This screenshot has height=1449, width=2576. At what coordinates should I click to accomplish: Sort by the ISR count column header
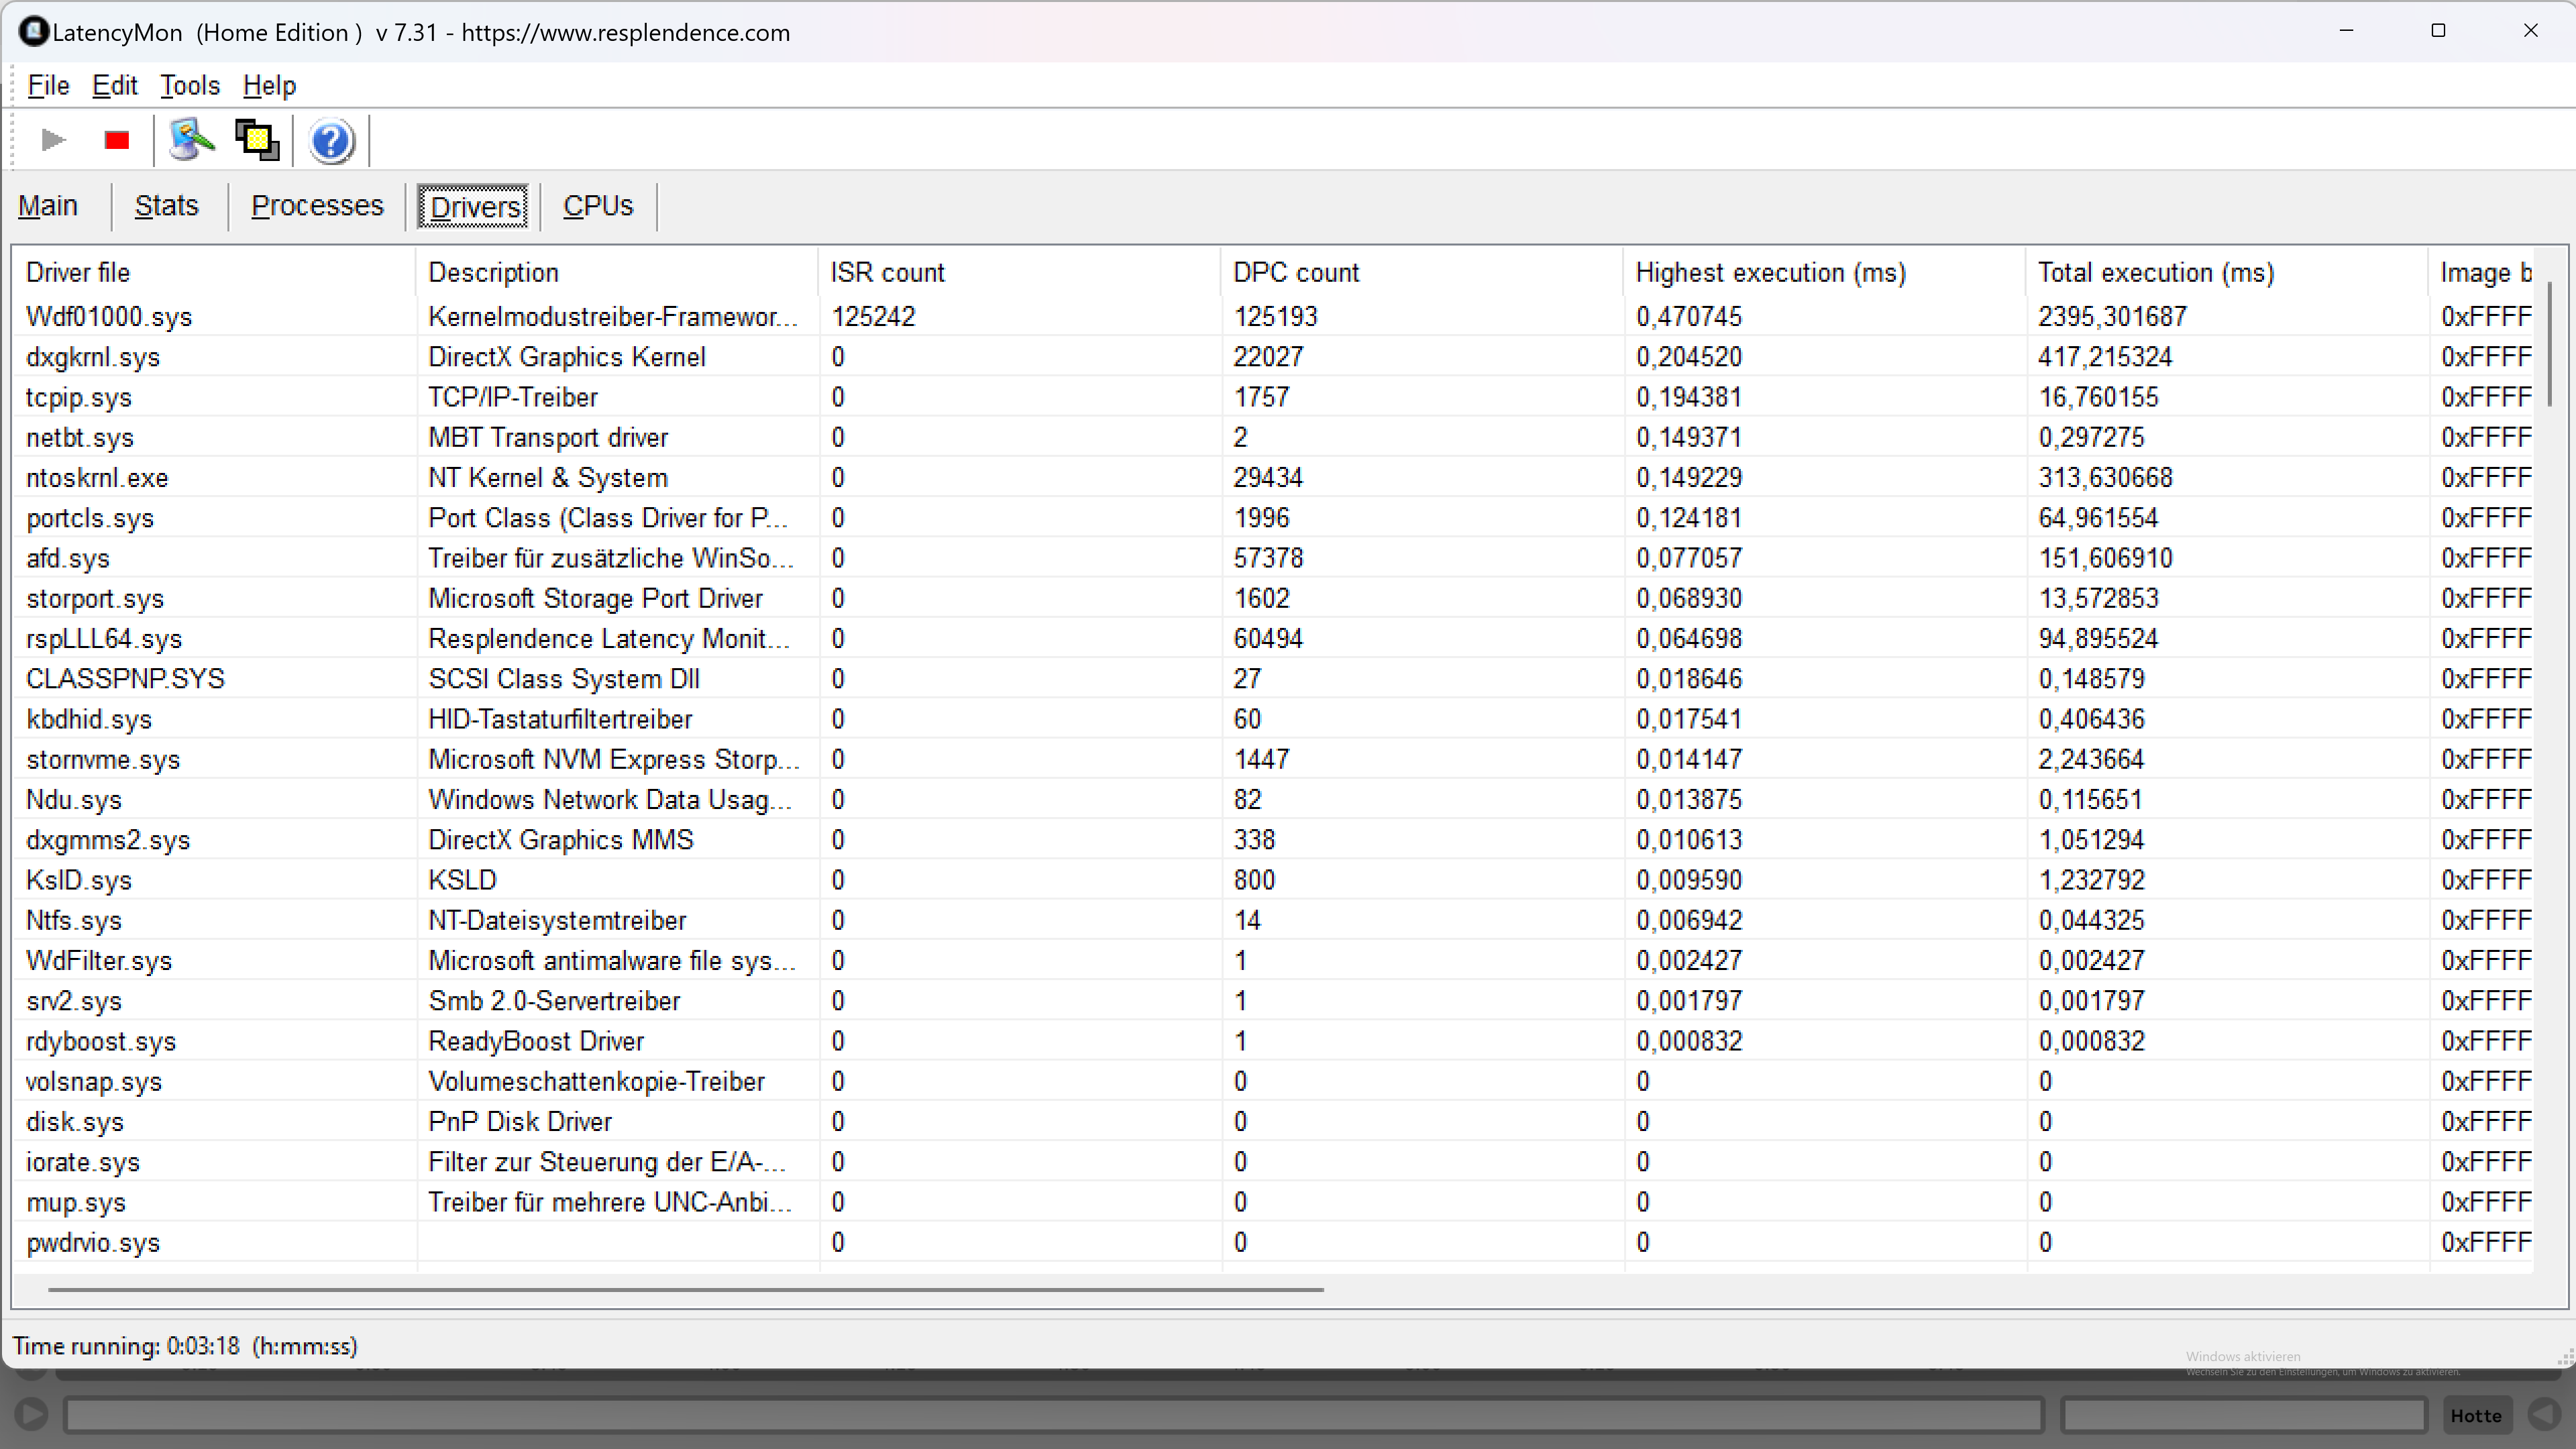pos(1019,272)
